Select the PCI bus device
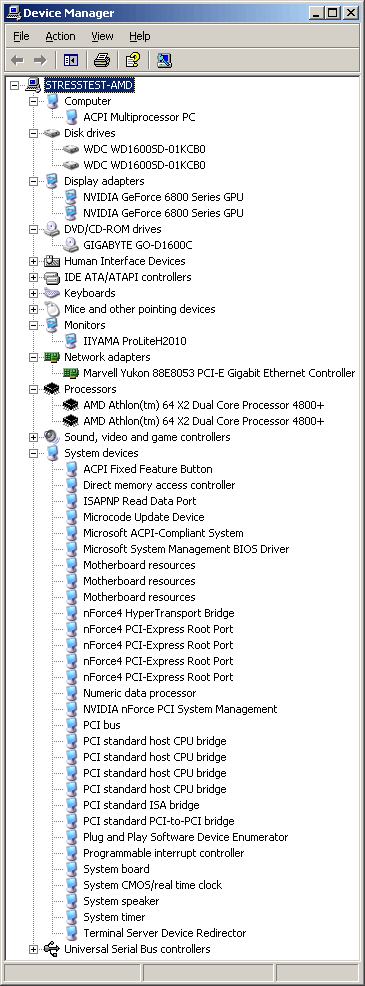The image size is (365, 986). (102, 725)
